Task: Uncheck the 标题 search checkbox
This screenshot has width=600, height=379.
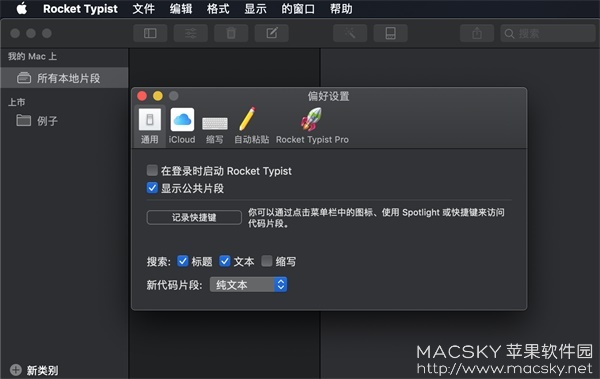Action: pos(183,261)
